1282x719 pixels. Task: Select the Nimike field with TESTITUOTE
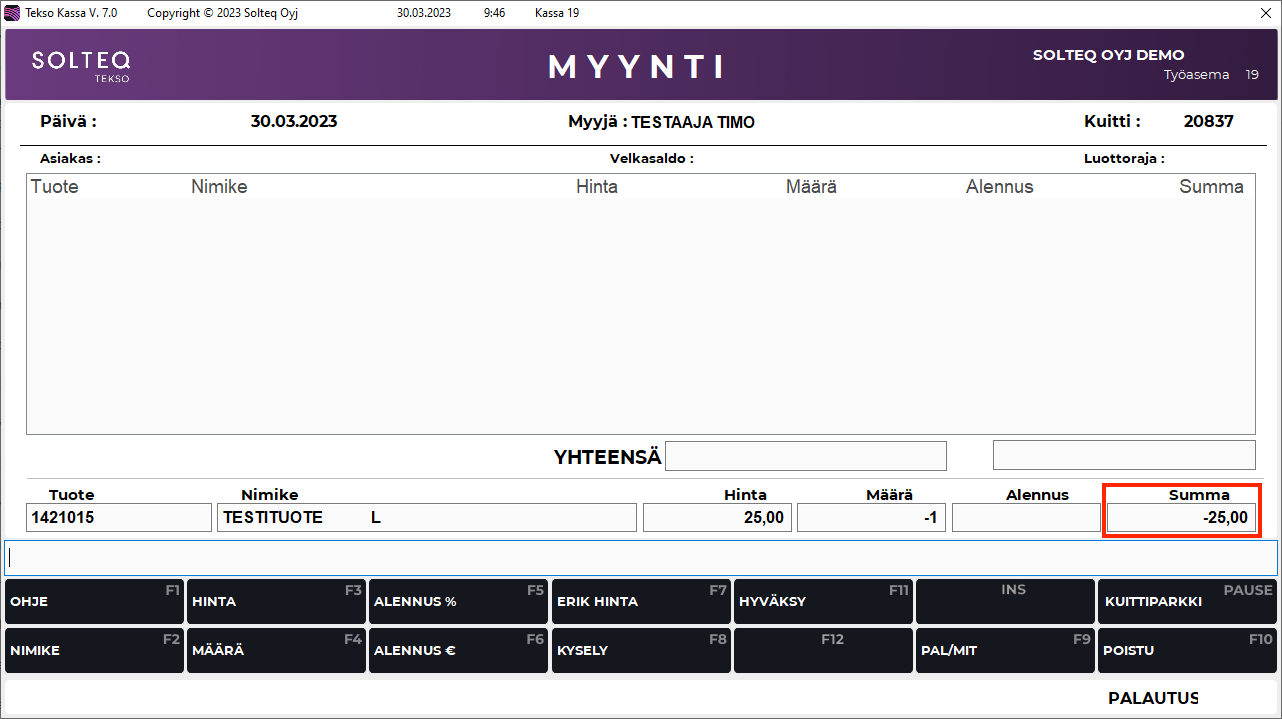coord(426,518)
